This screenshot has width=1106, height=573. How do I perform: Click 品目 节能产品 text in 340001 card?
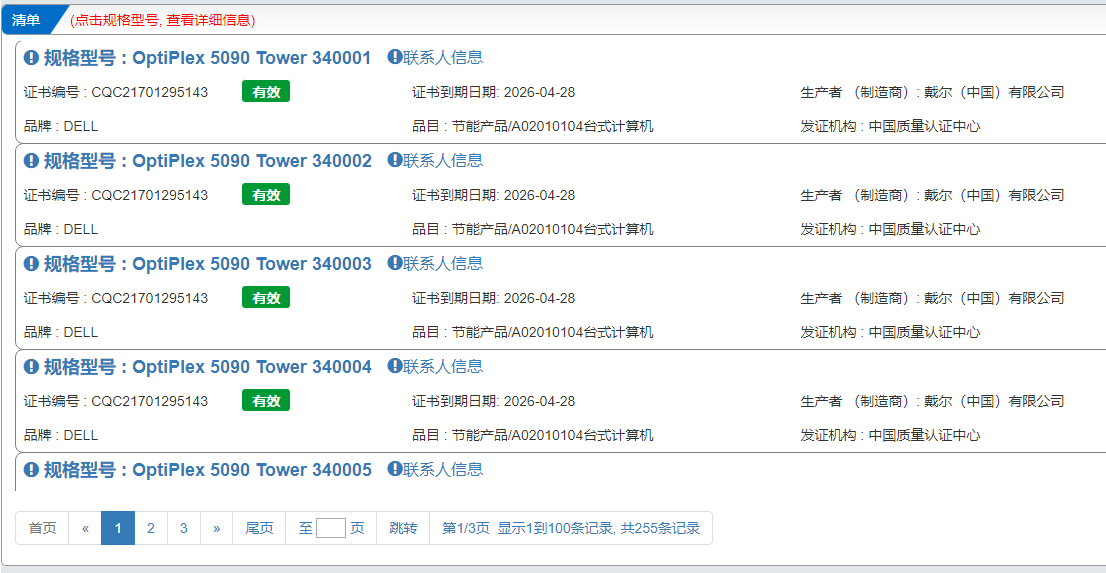coord(533,127)
